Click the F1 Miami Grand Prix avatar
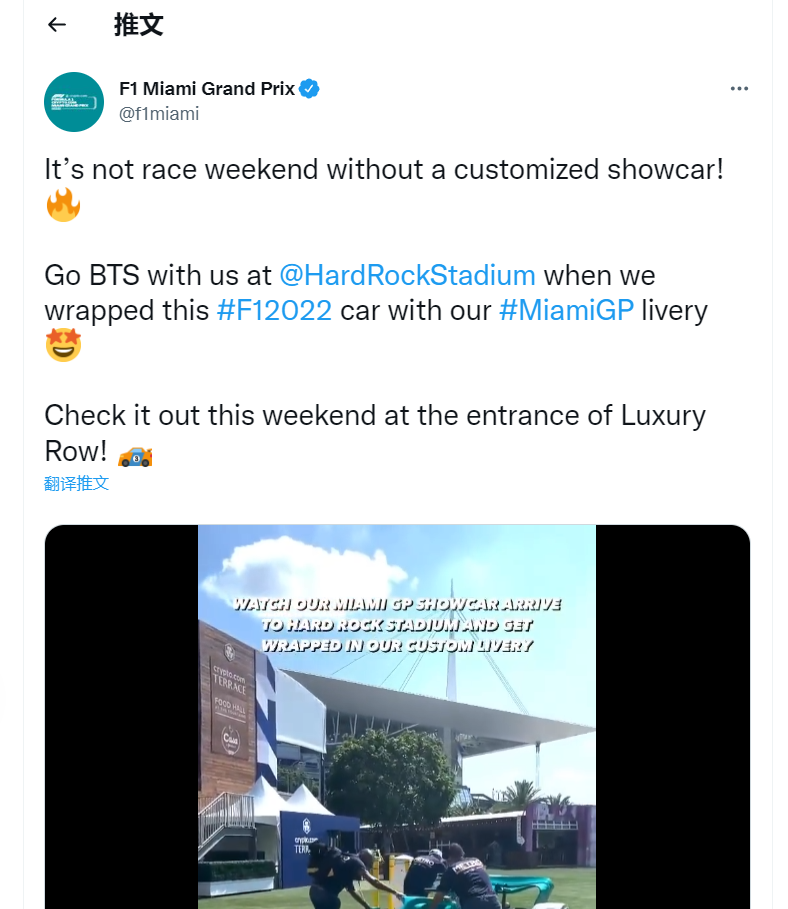The image size is (788, 909). (x=74, y=102)
